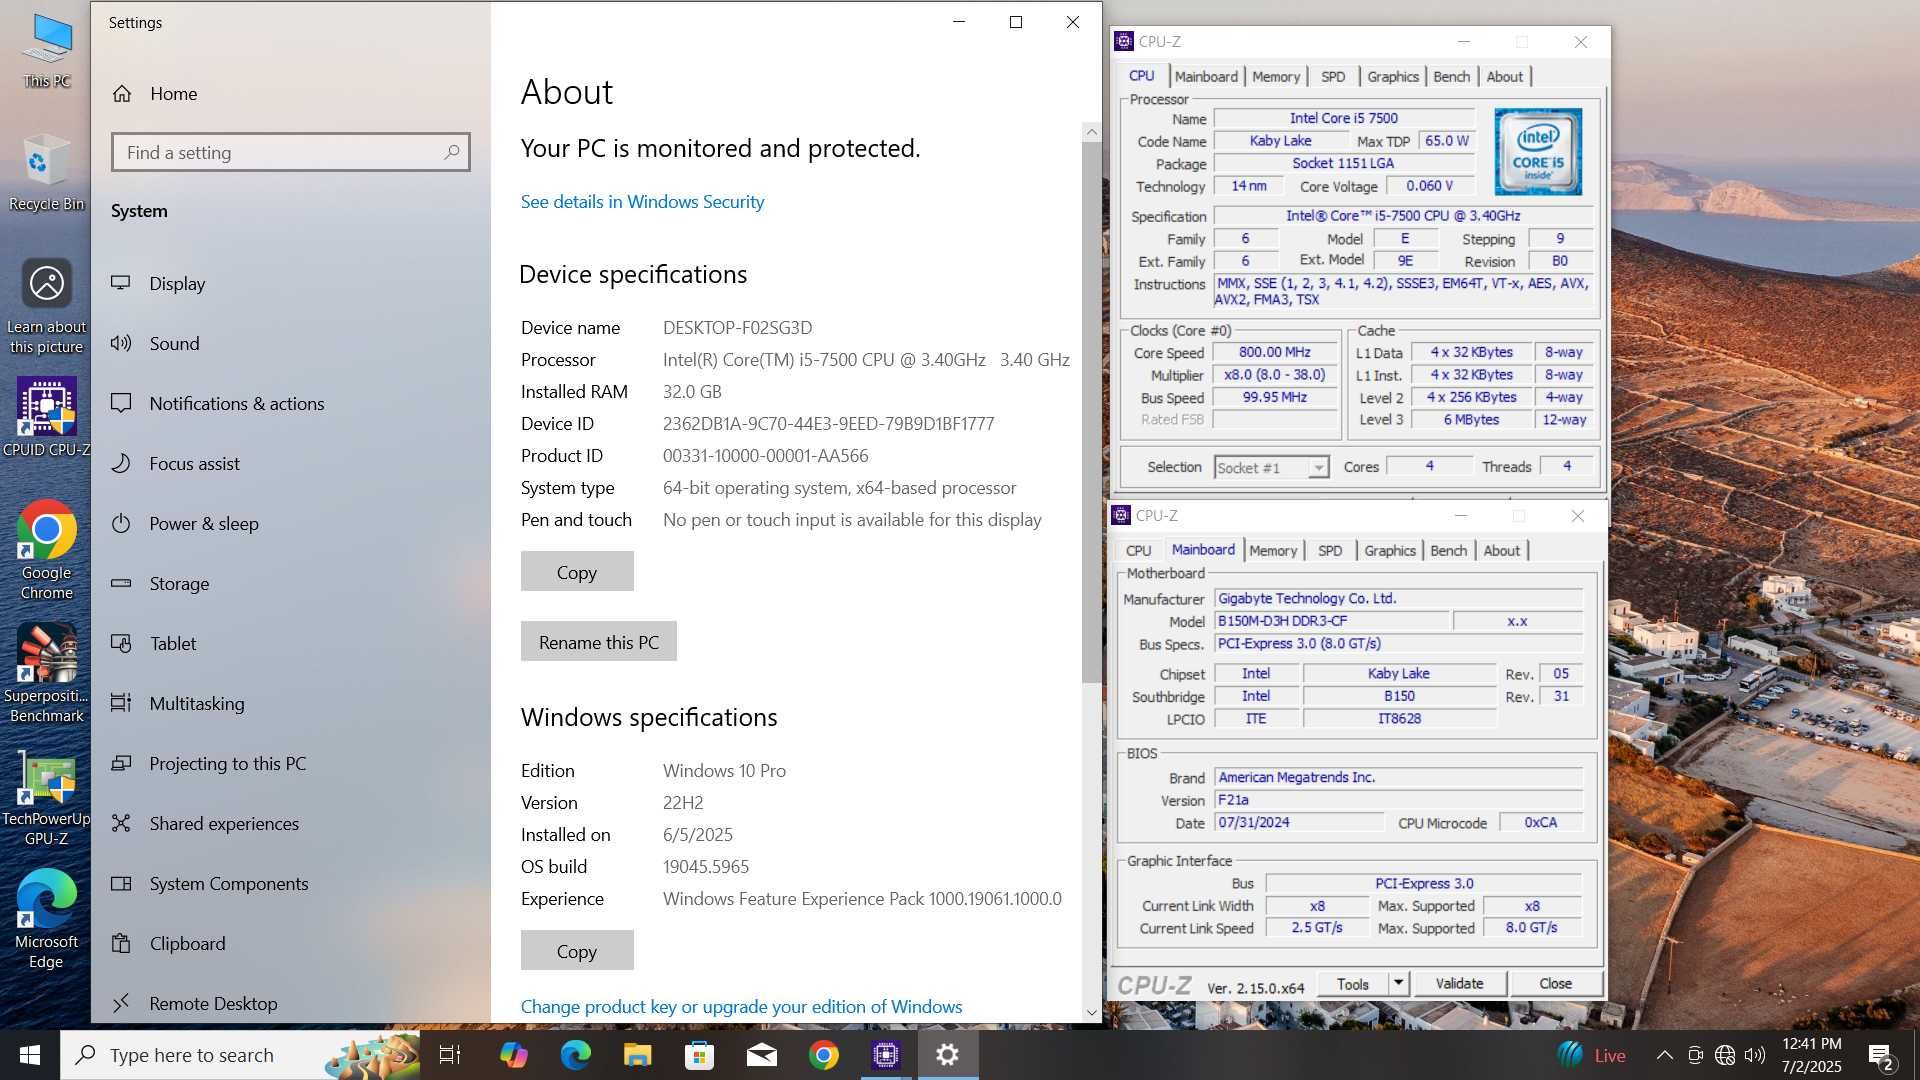Open Chrome from the taskbar

824,1055
